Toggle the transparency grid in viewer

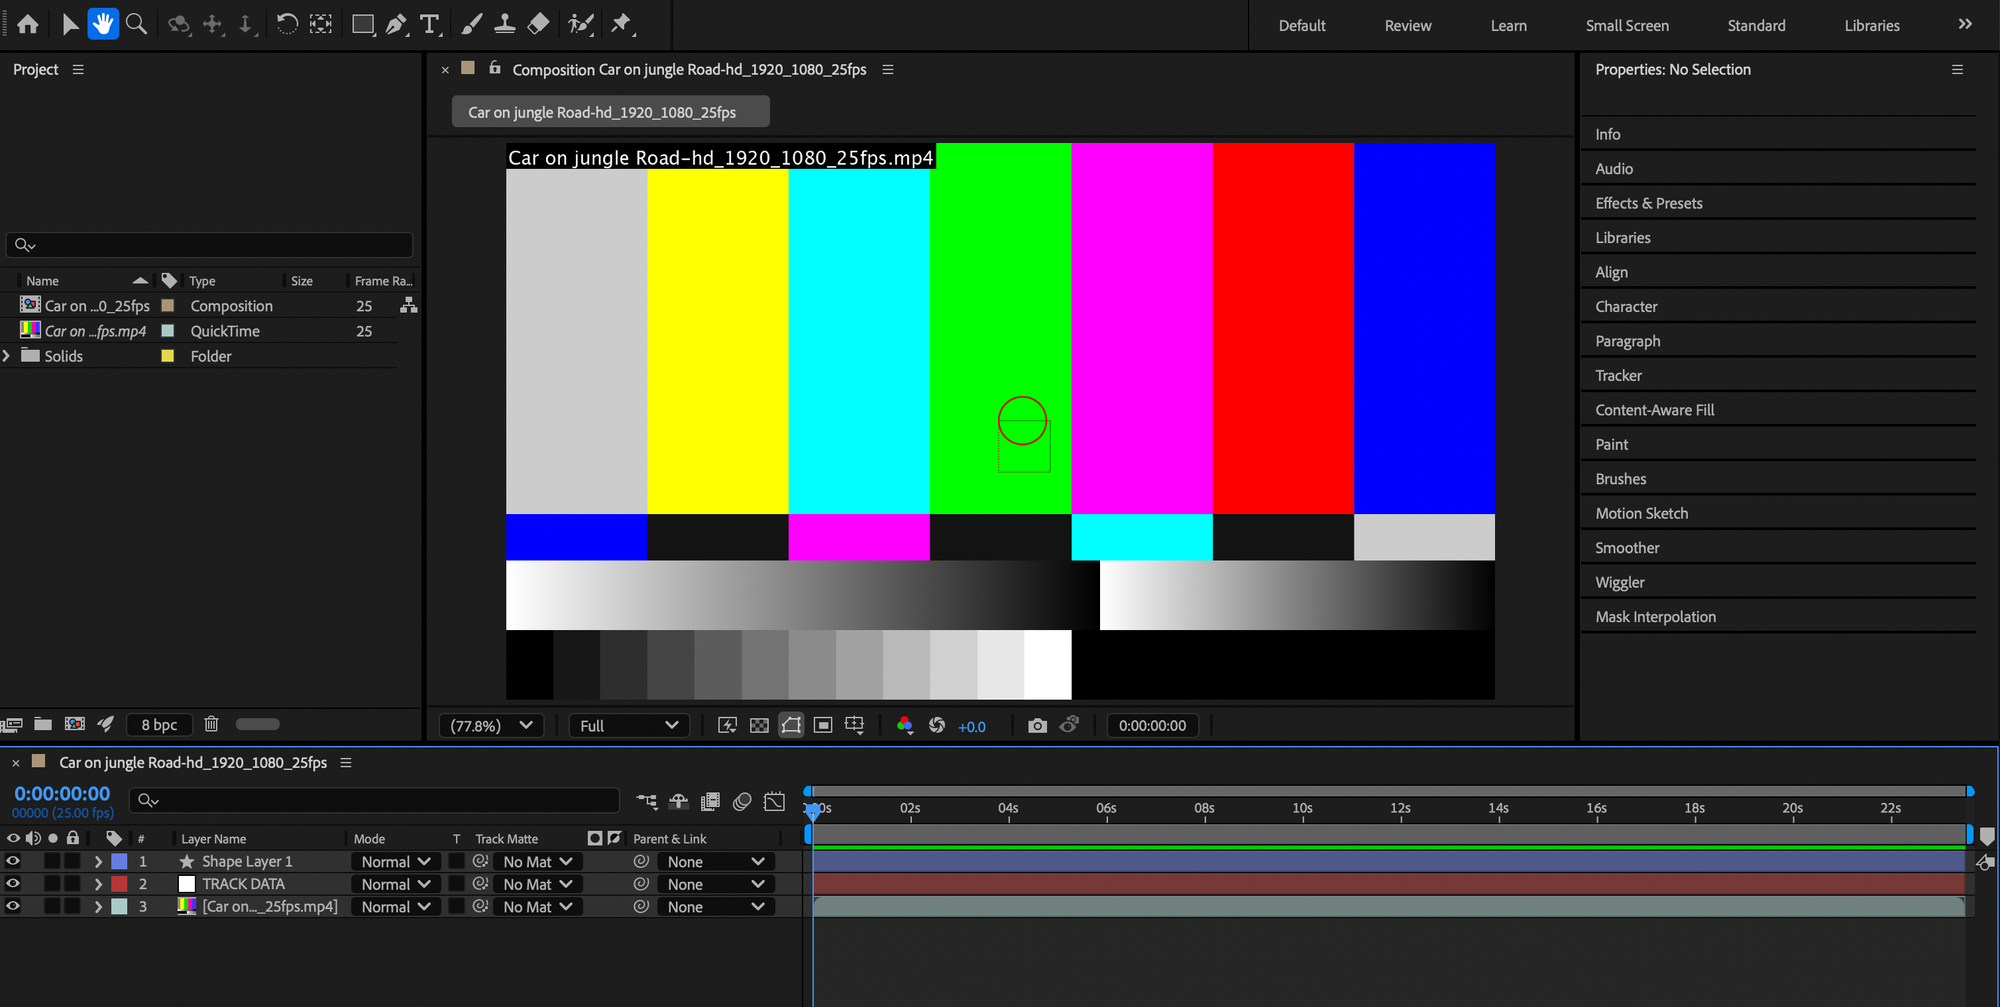[x=759, y=726]
